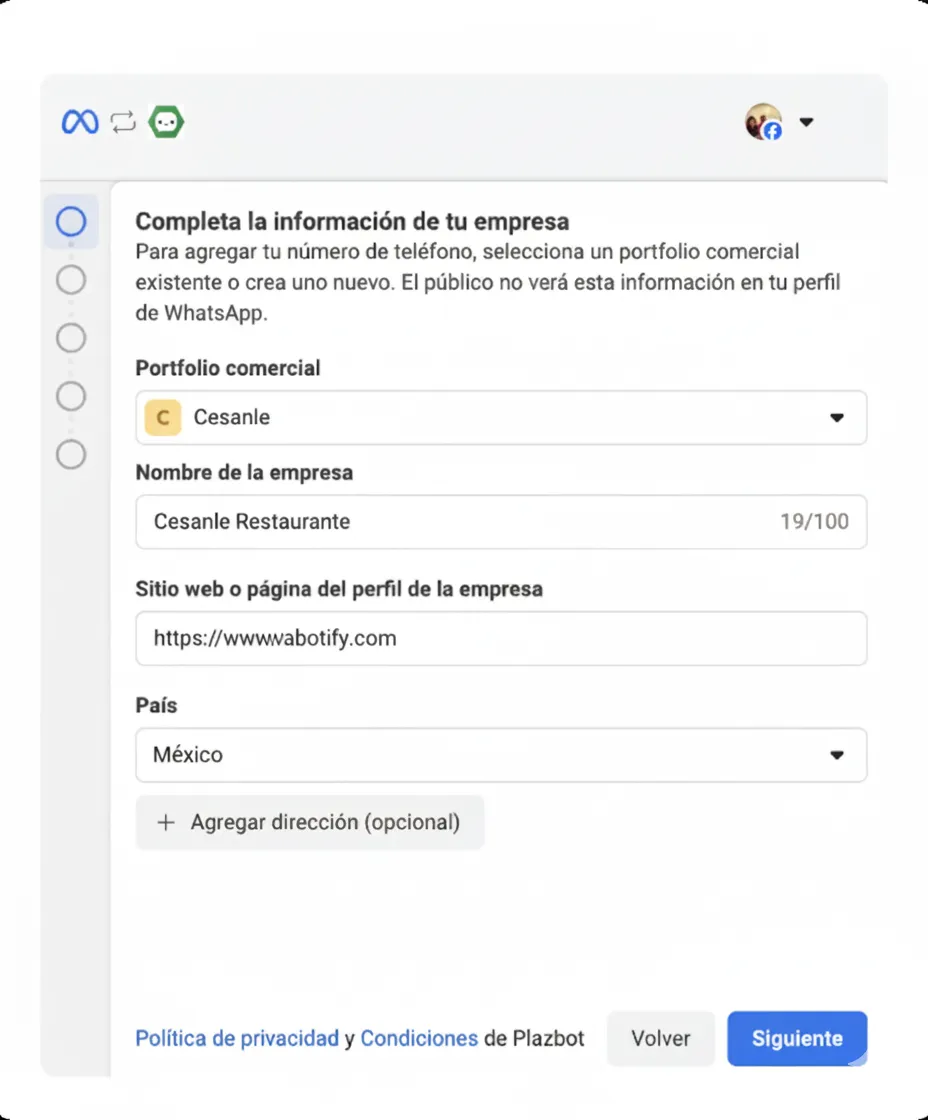Click the yellow C portfolio avatar for Cesanle

[163, 417]
